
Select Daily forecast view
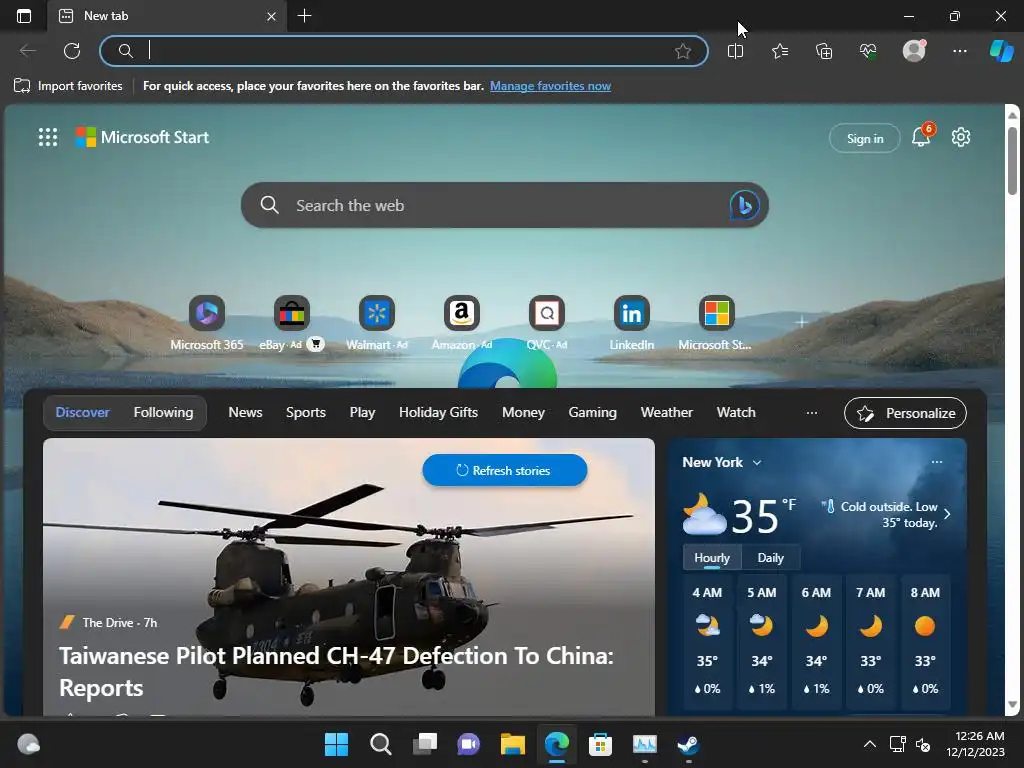pos(771,558)
